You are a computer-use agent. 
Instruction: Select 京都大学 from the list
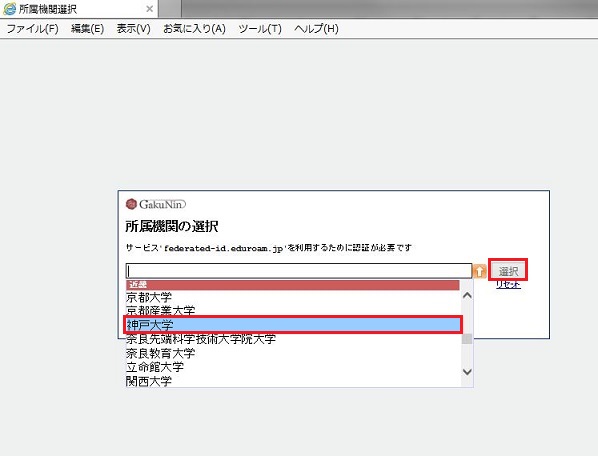(x=293, y=297)
